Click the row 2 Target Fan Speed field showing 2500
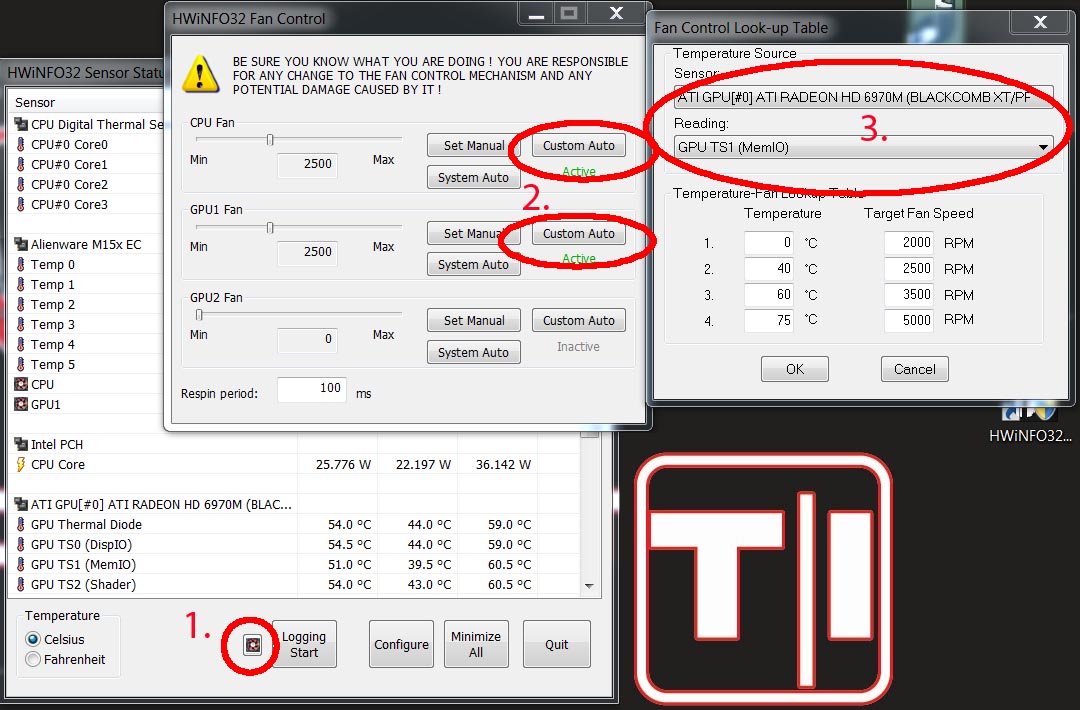Viewport: 1080px width, 710px height. (909, 269)
